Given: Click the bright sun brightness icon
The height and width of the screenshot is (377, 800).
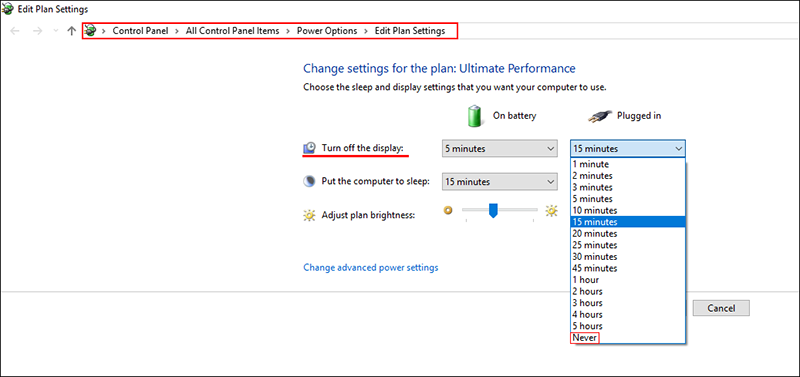Looking at the screenshot, I should click(552, 210).
